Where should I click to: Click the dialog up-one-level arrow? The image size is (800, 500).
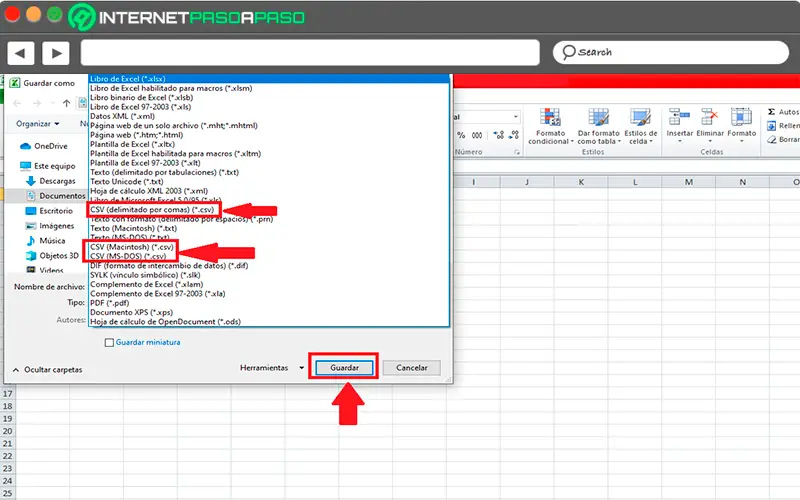coord(66,104)
